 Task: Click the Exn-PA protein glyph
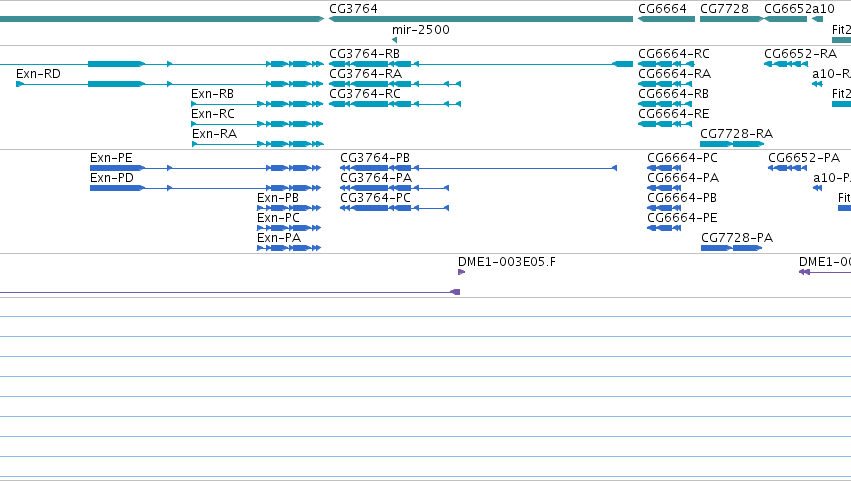[x=289, y=248]
